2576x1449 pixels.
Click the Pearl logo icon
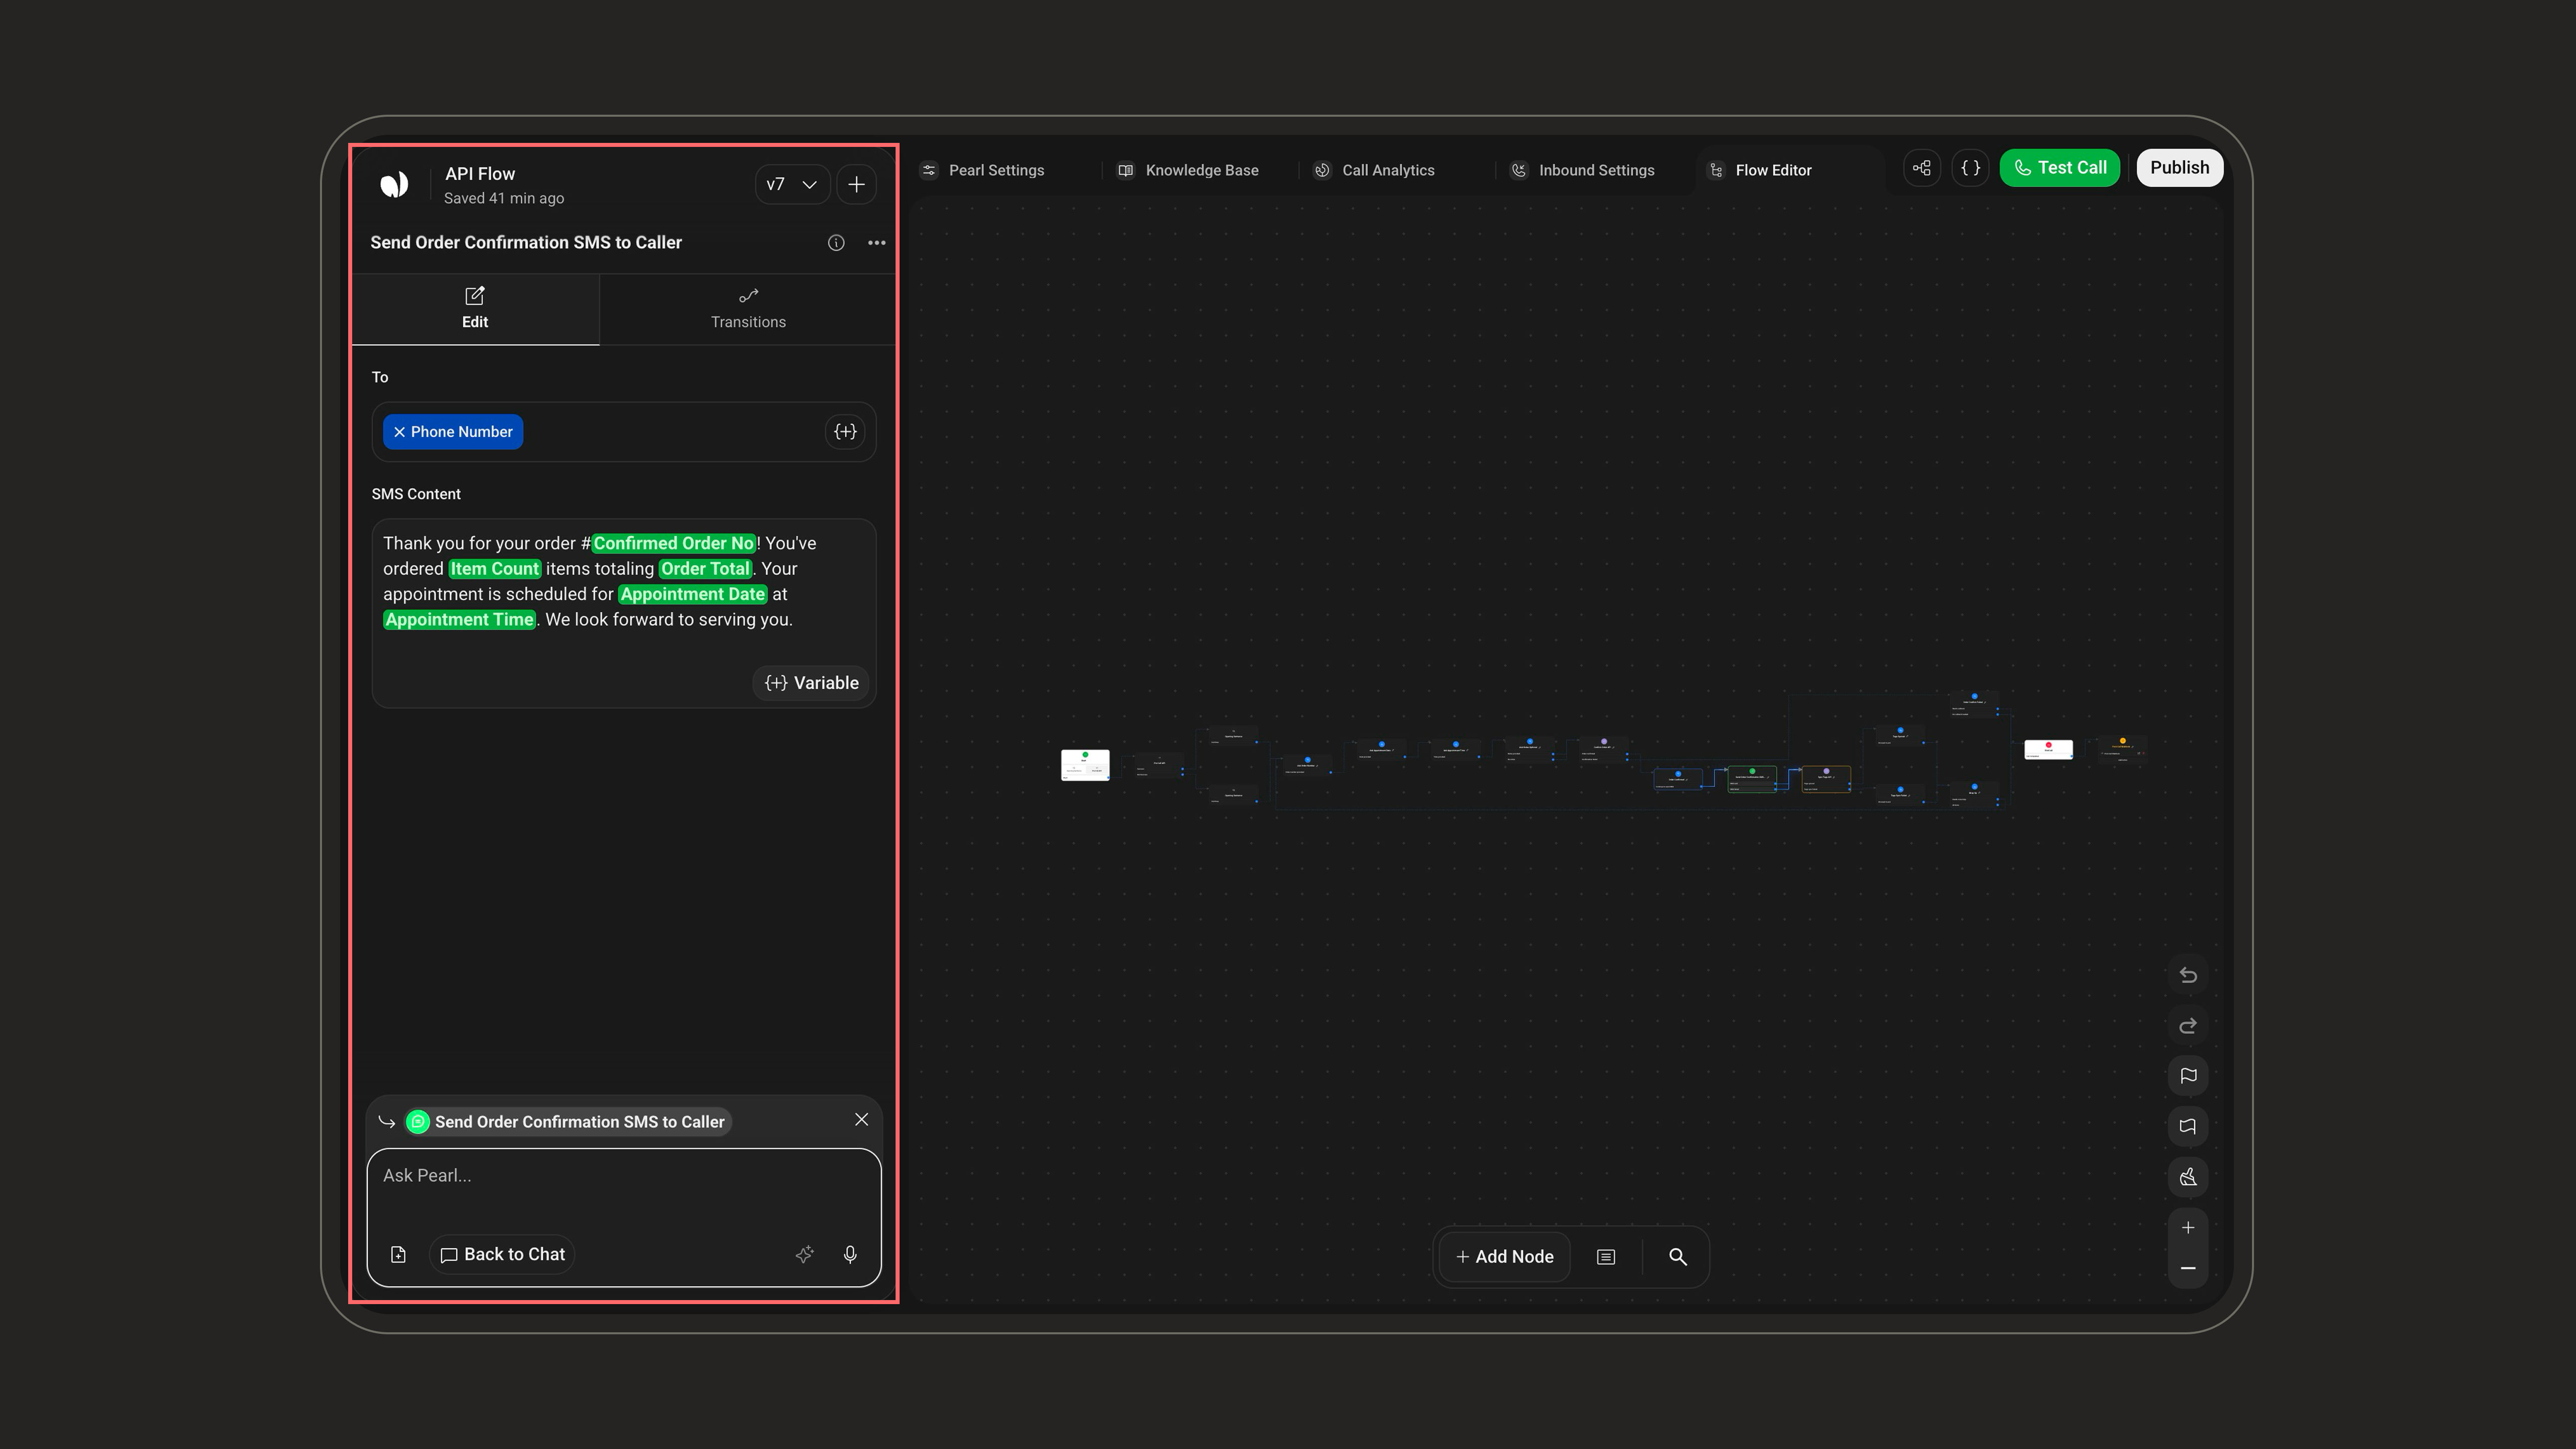394,184
